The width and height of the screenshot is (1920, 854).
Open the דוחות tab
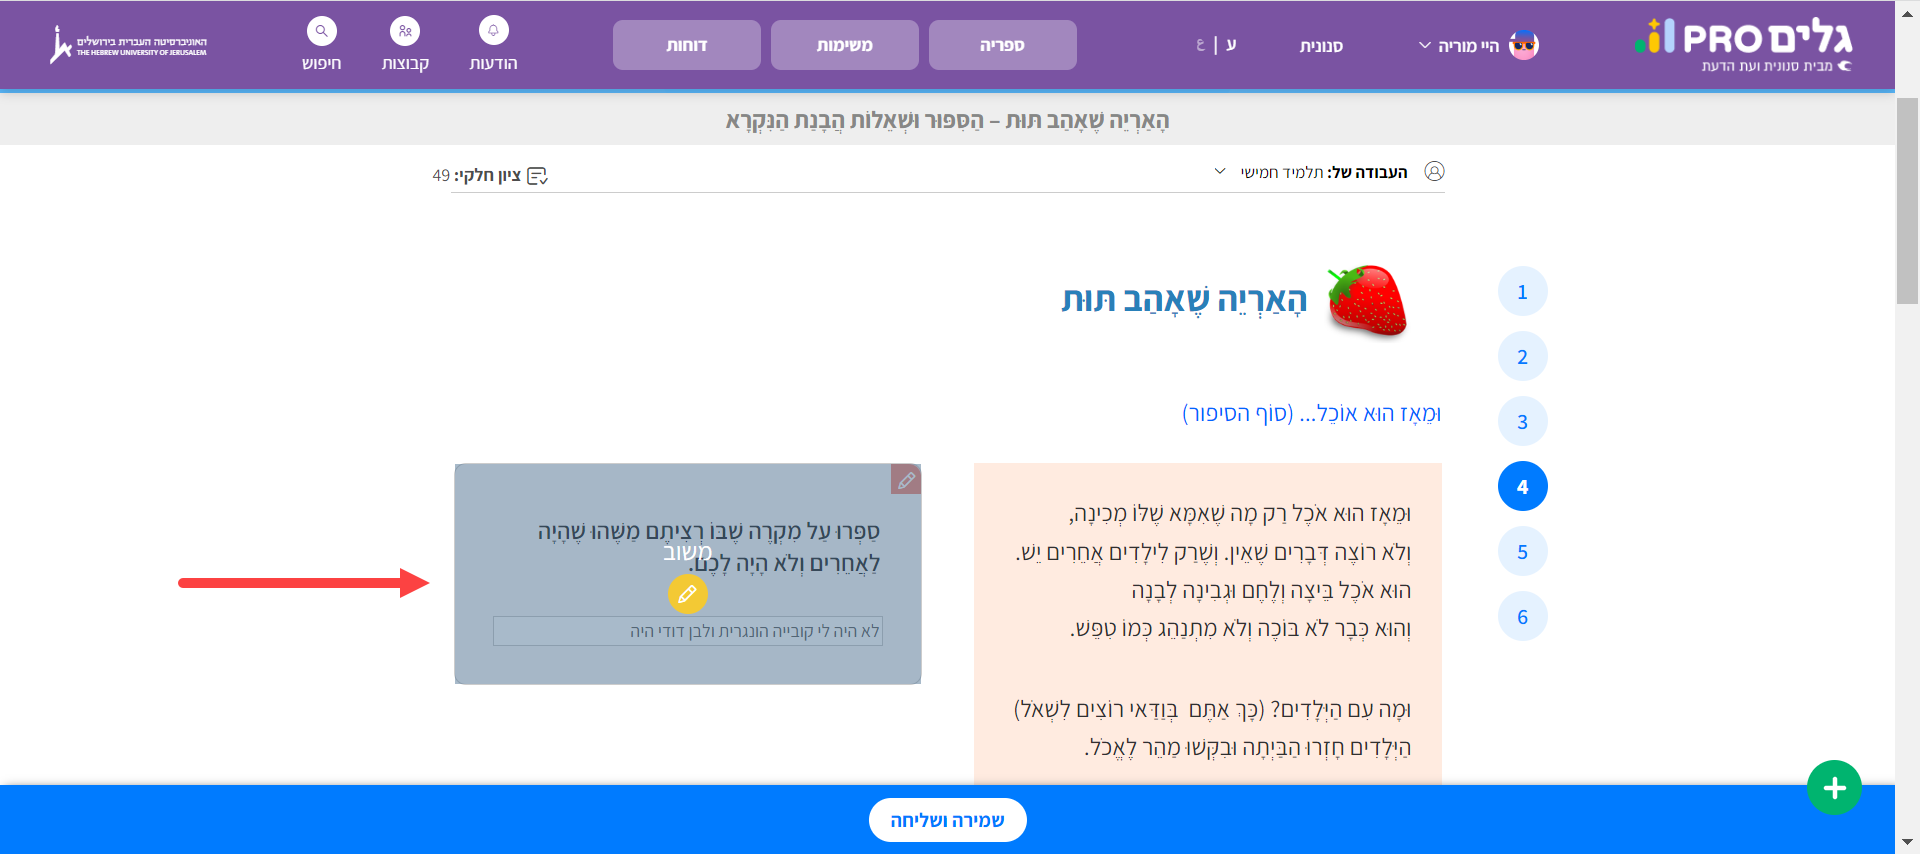(687, 45)
